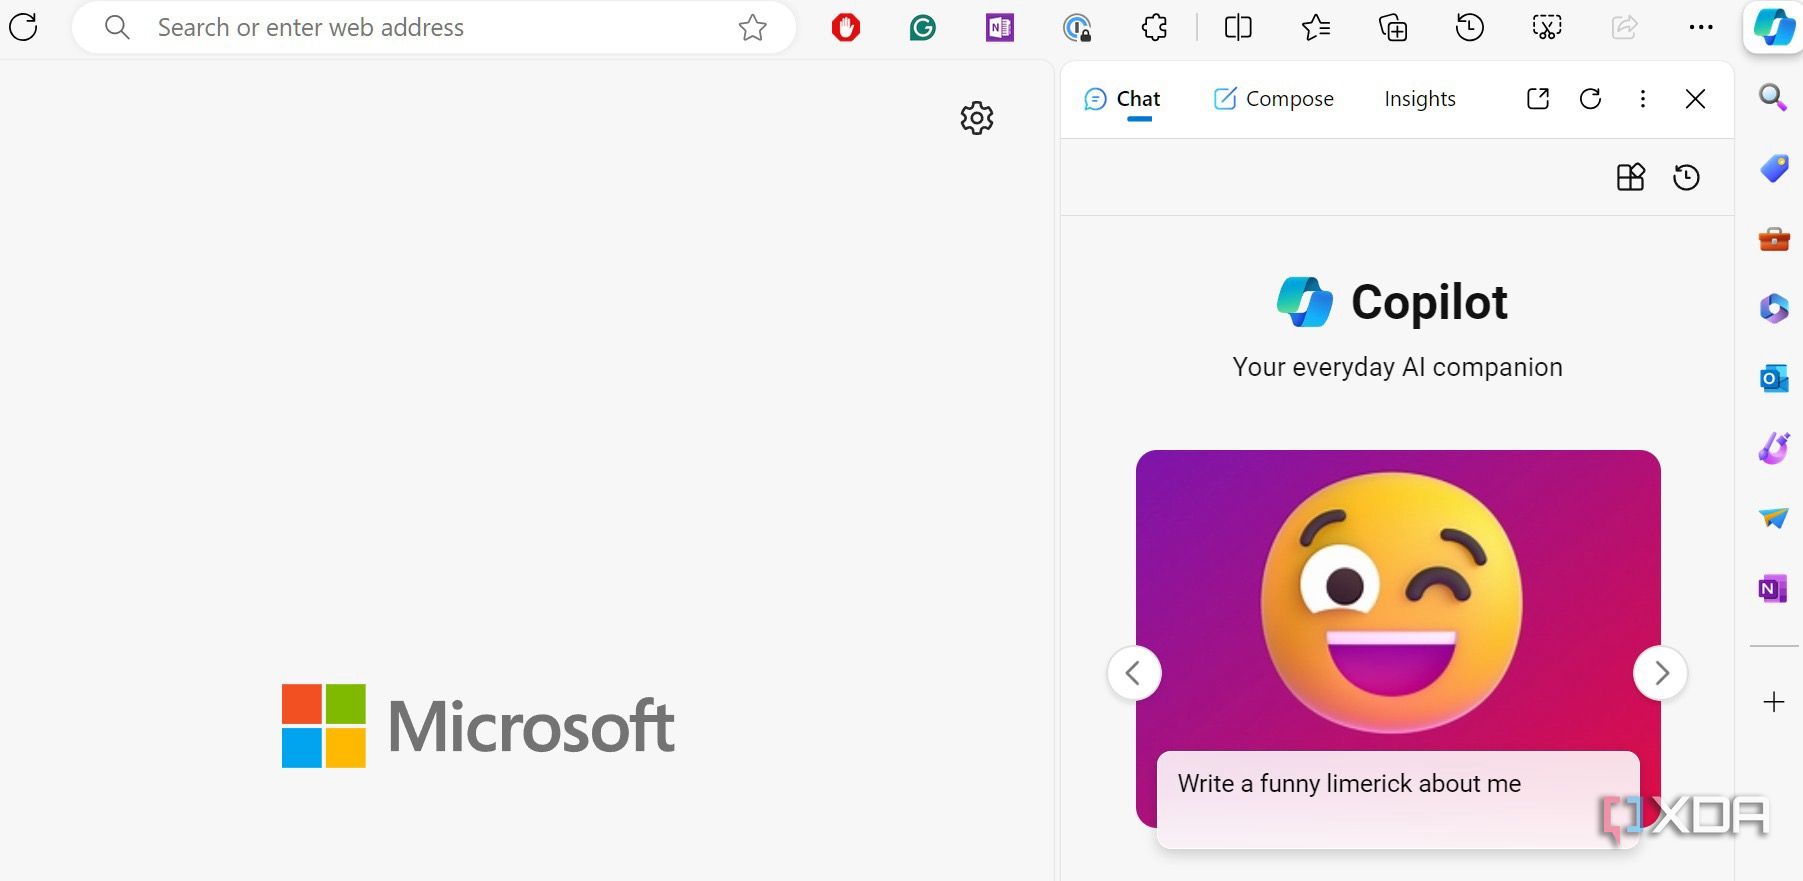Viewport: 1803px width, 881px height.
Task: Click the winking emoji suggestion image
Action: click(1392, 602)
